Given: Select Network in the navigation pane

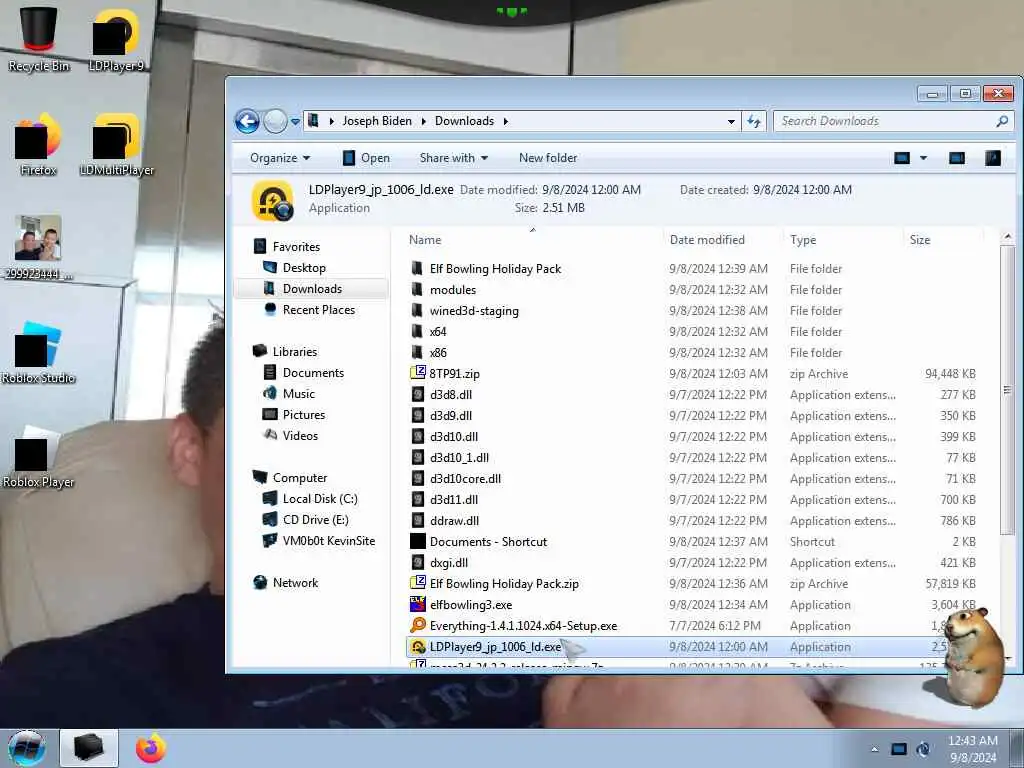Looking at the screenshot, I should pyautogui.click(x=285, y=583).
